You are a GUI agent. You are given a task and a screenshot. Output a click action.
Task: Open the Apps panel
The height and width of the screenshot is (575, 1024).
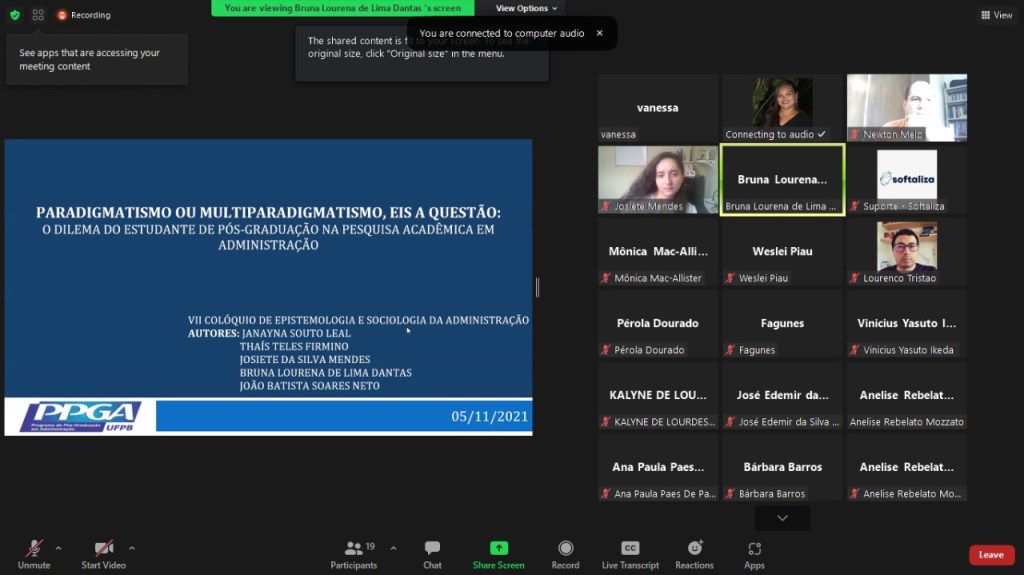click(754, 548)
